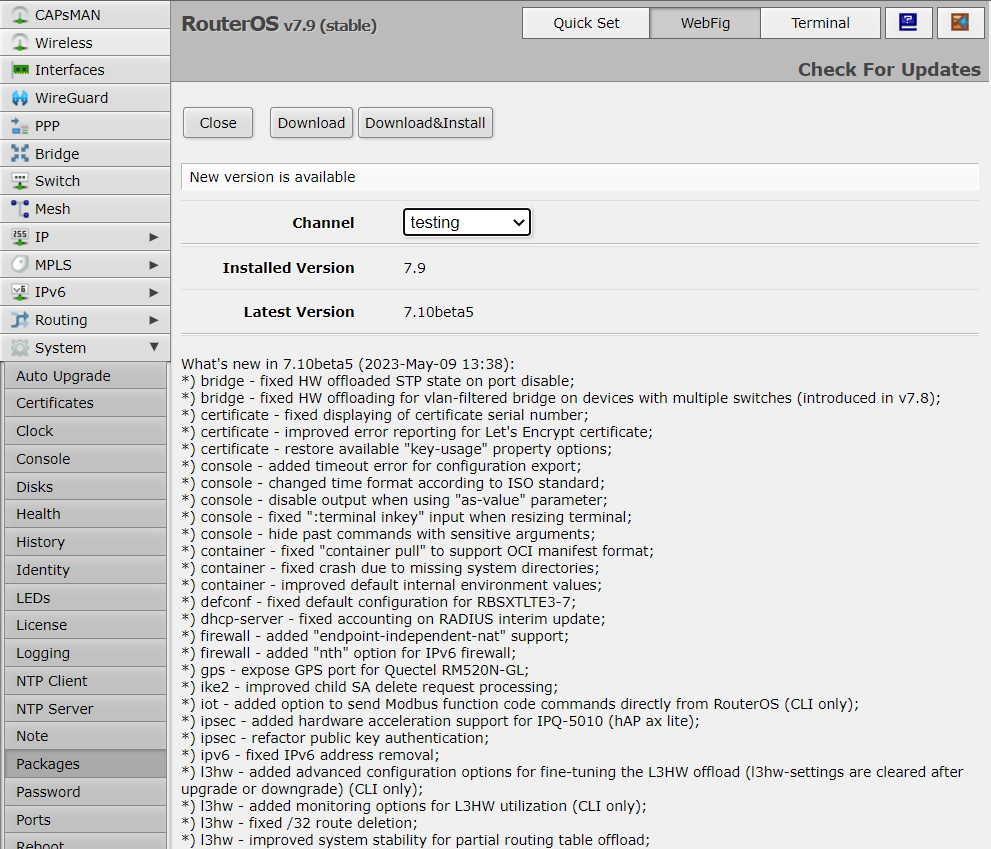
Task: Click the Wireless icon in sidebar
Action: click(x=19, y=43)
